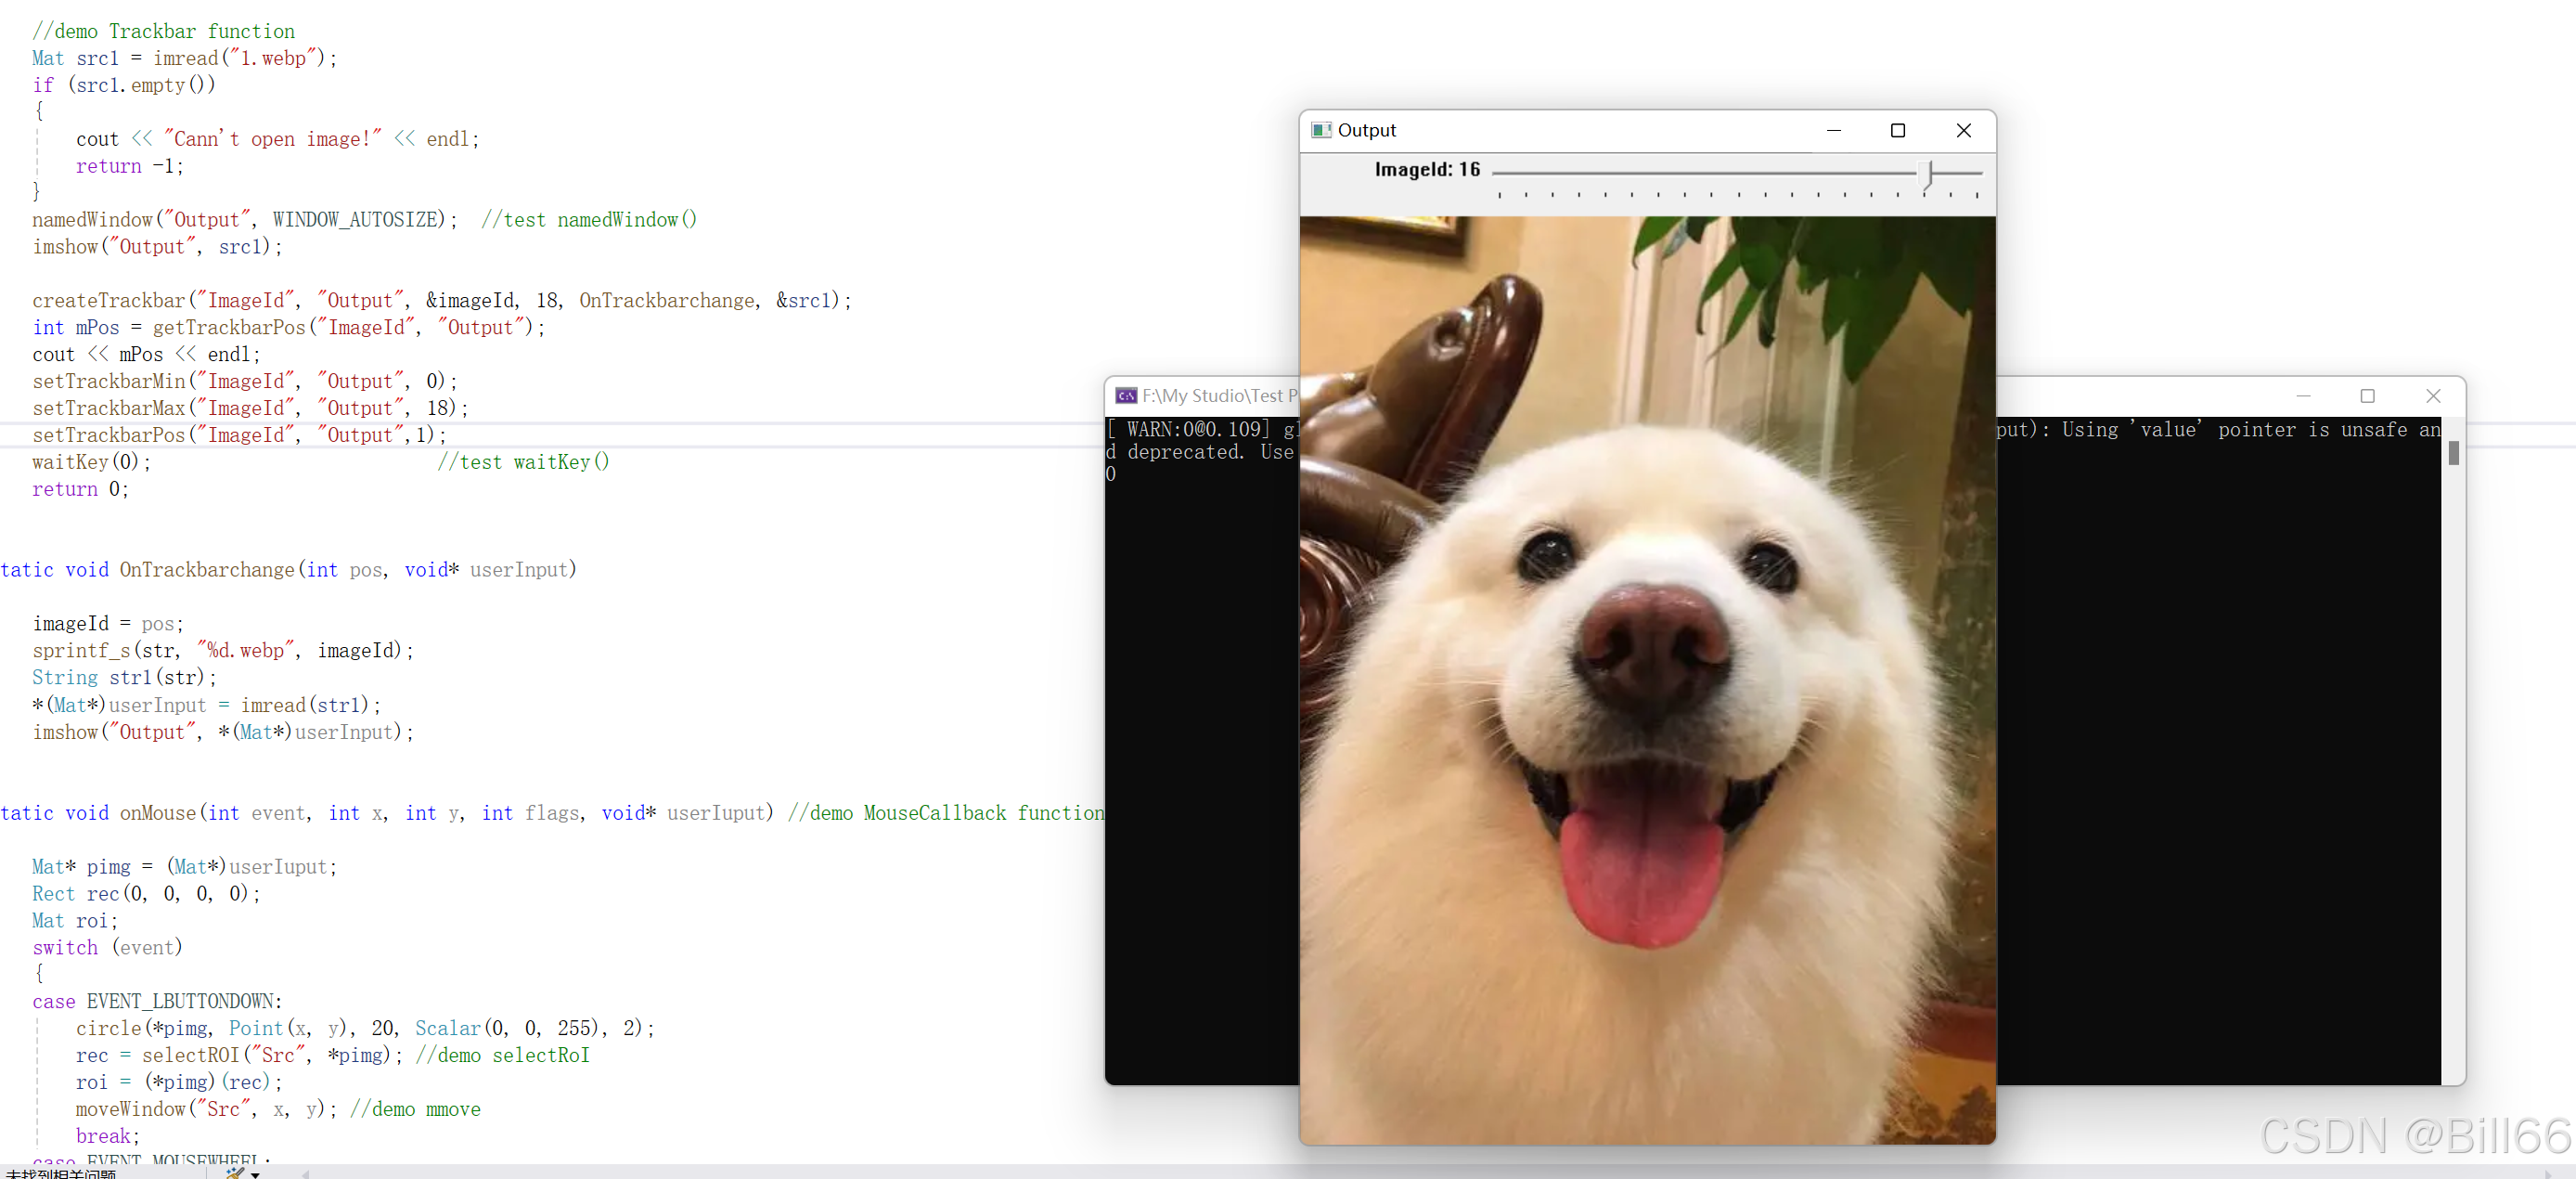Click the 'case EVENT_LBUTTONDOWN:' line
This screenshot has height=1179, width=2576.
(x=158, y=1002)
